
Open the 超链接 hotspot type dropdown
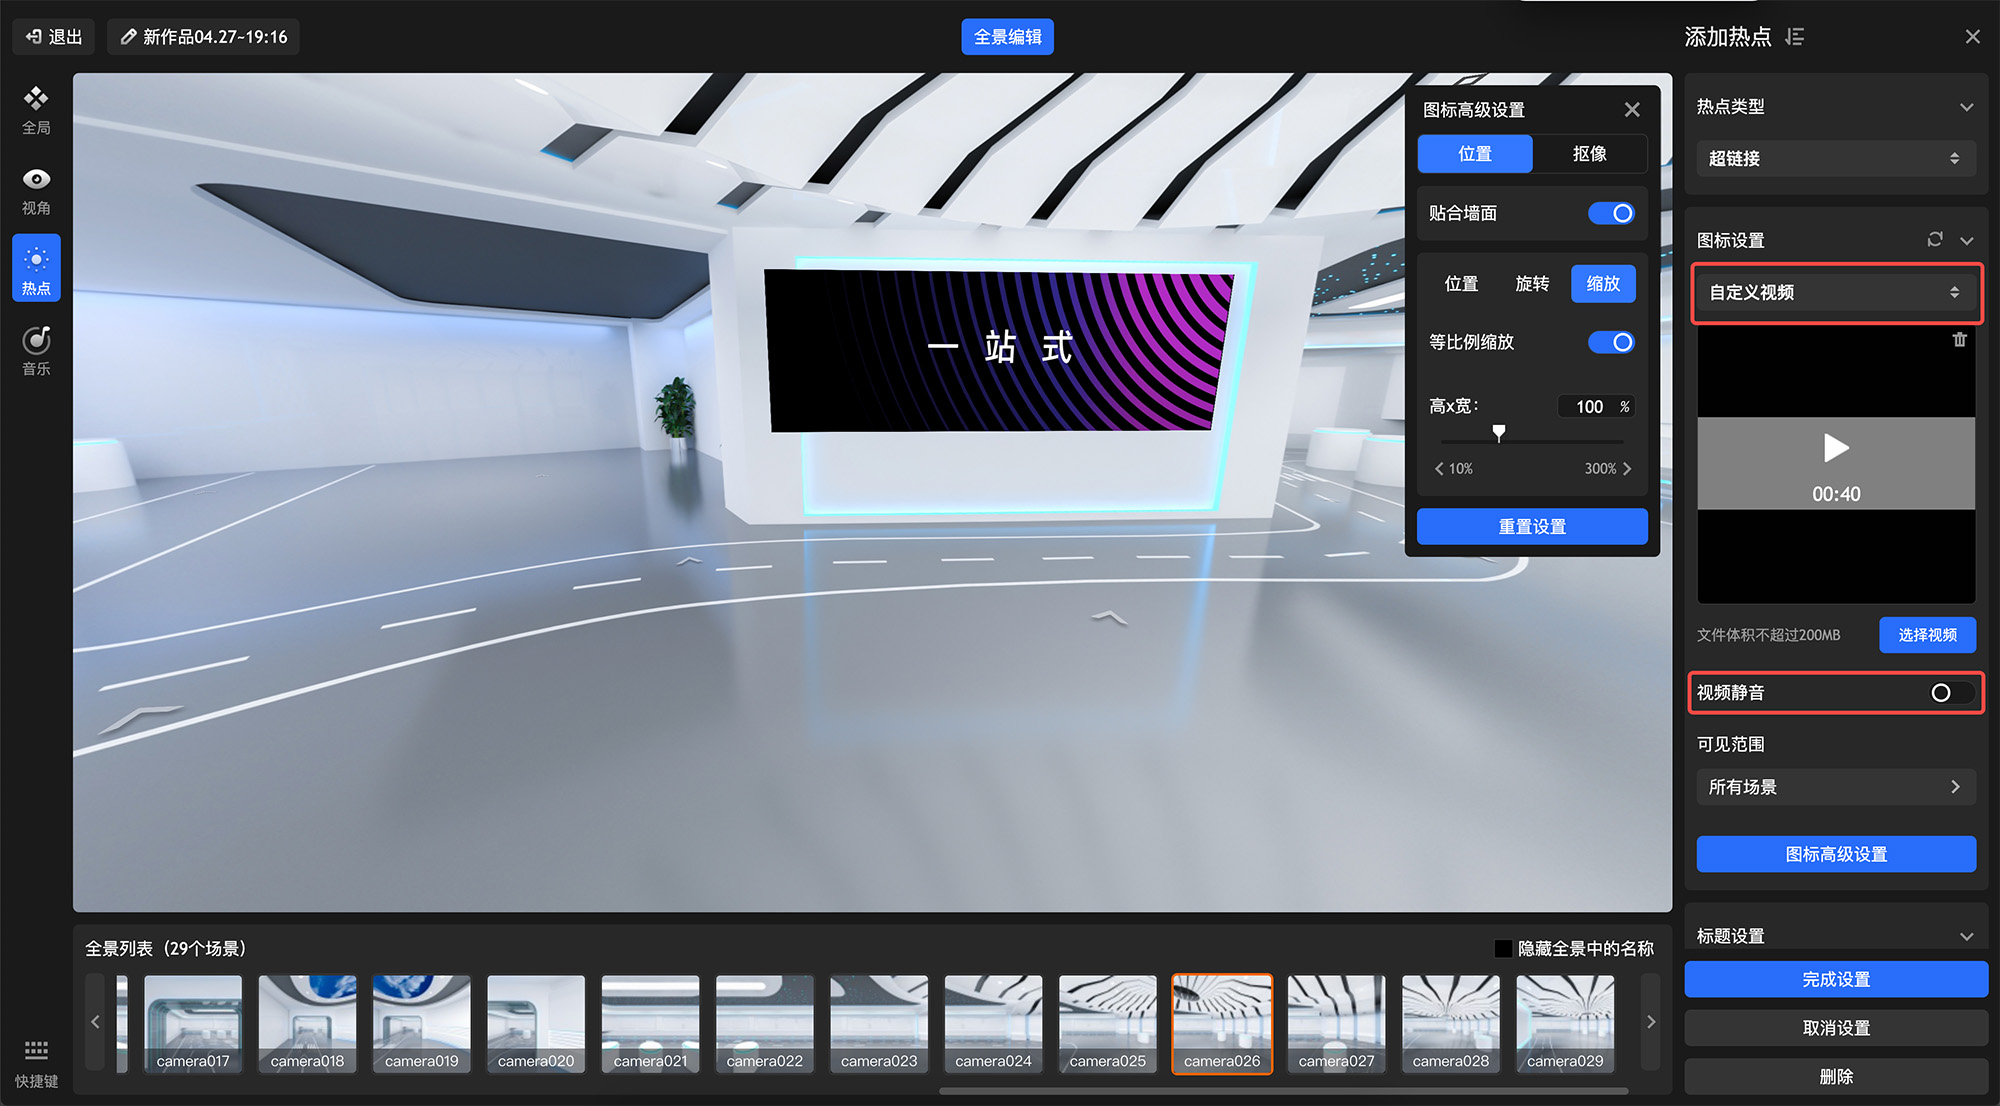click(x=1835, y=158)
